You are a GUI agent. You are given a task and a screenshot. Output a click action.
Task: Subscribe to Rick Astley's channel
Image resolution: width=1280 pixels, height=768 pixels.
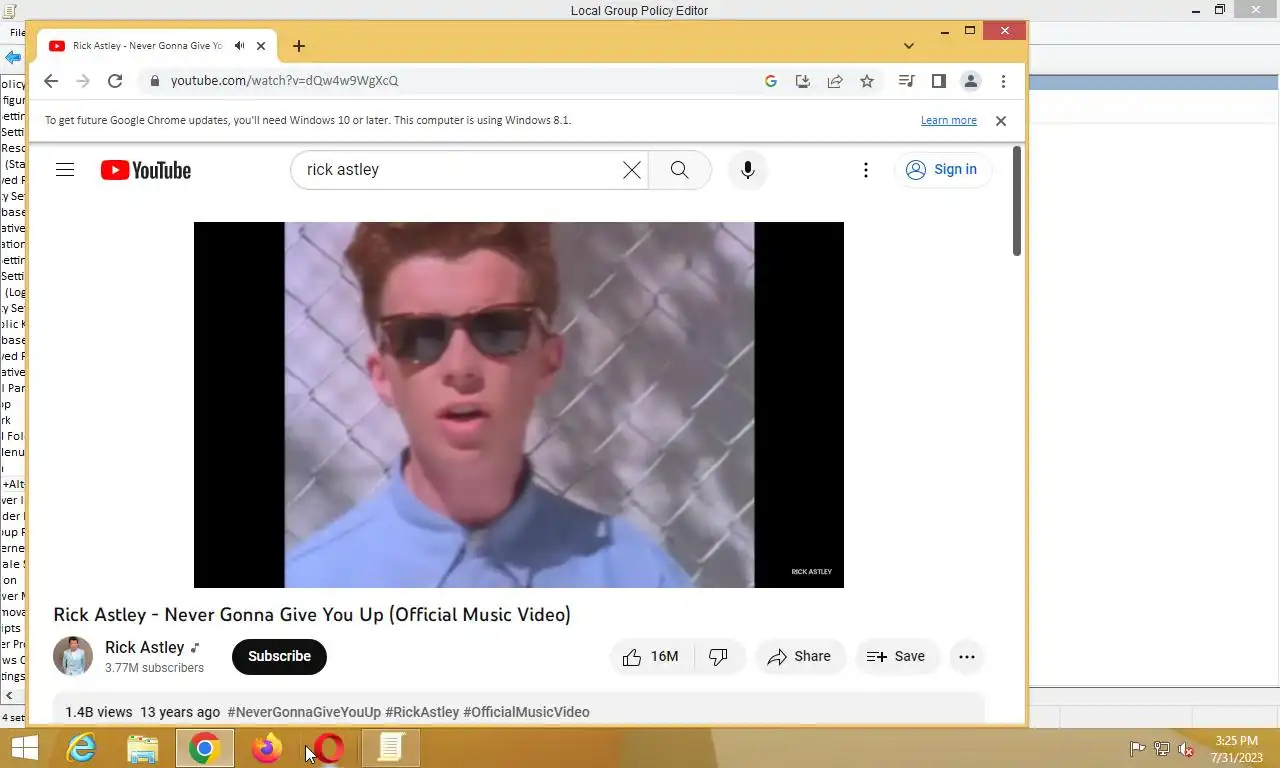pos(279,656)
